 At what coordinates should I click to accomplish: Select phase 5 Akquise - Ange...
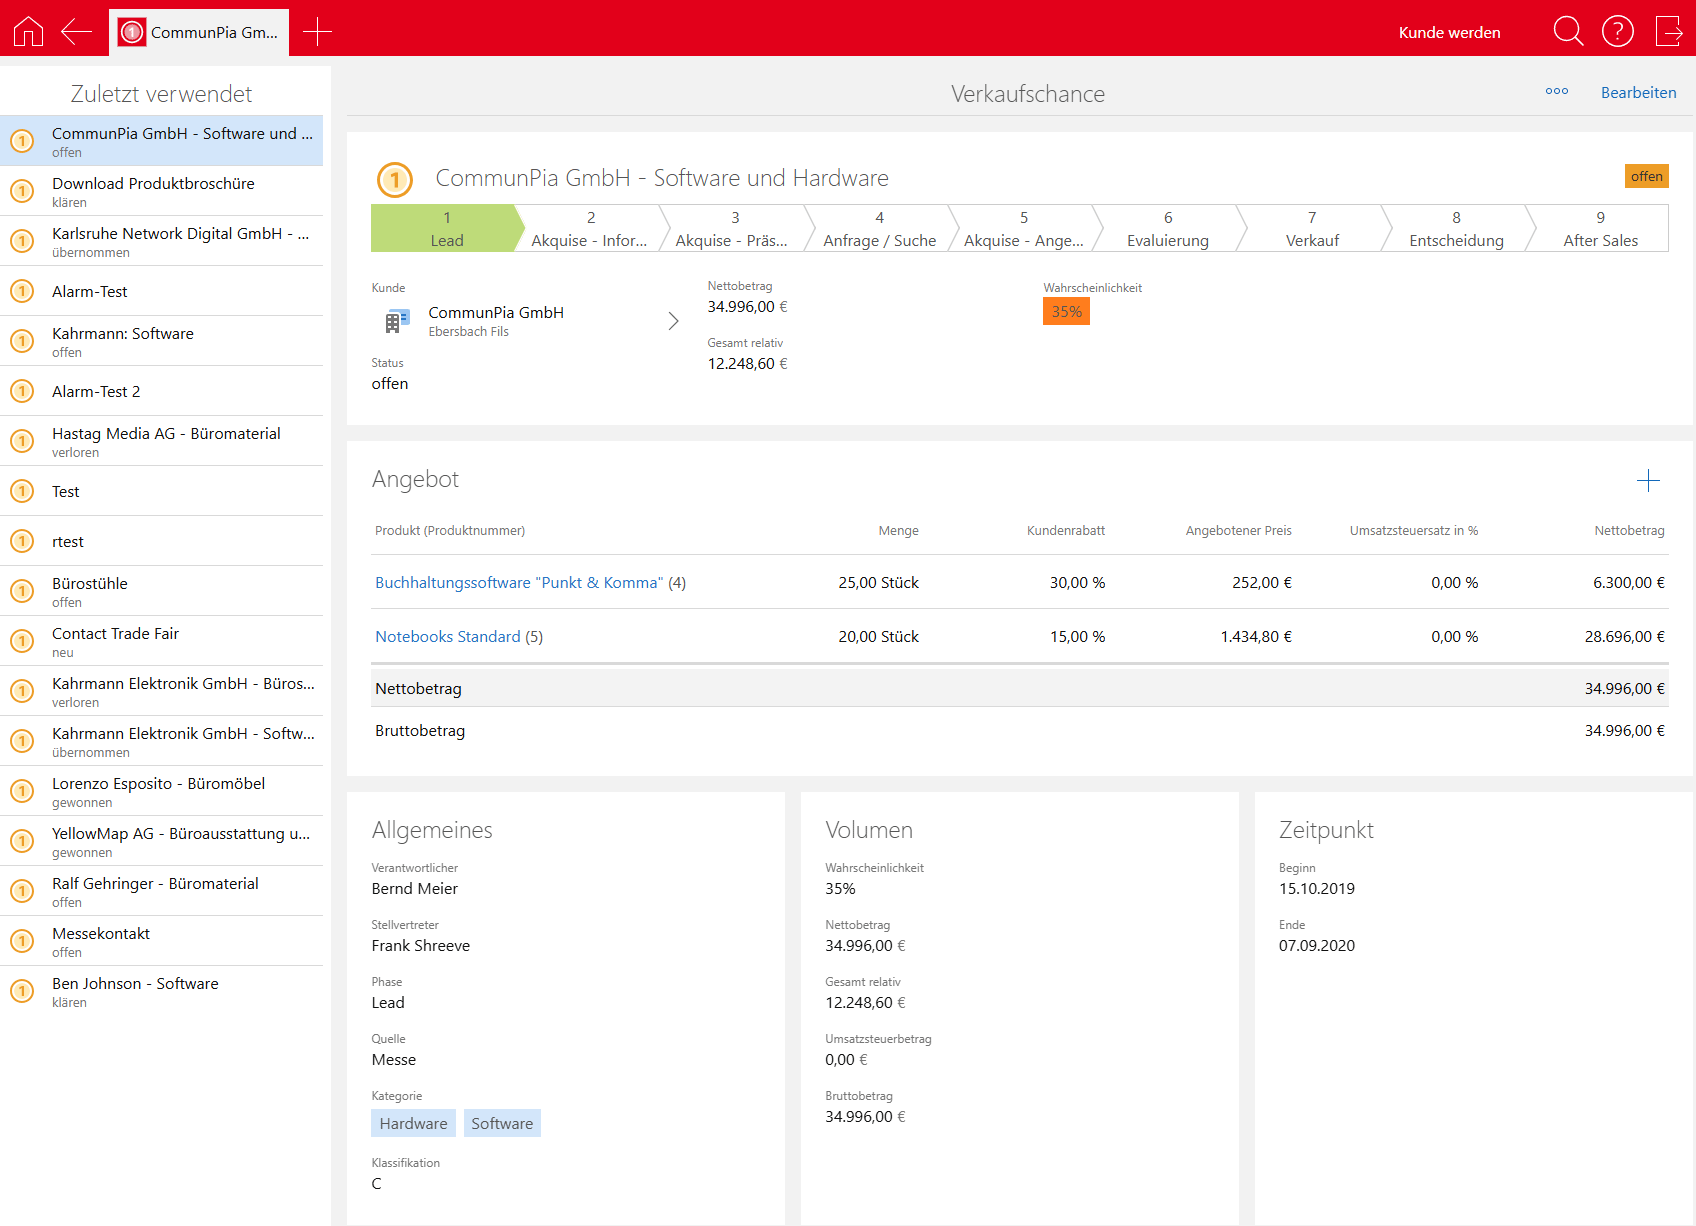tap(1023, 229)
